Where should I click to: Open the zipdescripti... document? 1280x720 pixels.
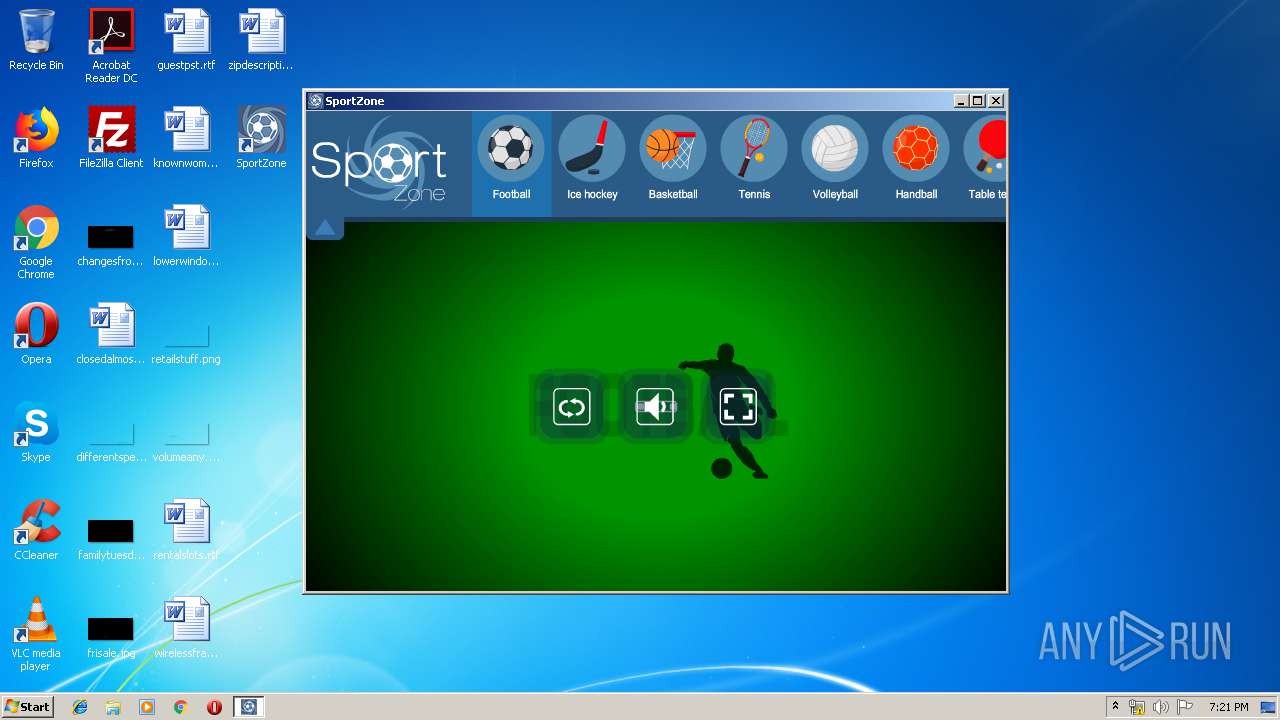(x=261, y=41)
